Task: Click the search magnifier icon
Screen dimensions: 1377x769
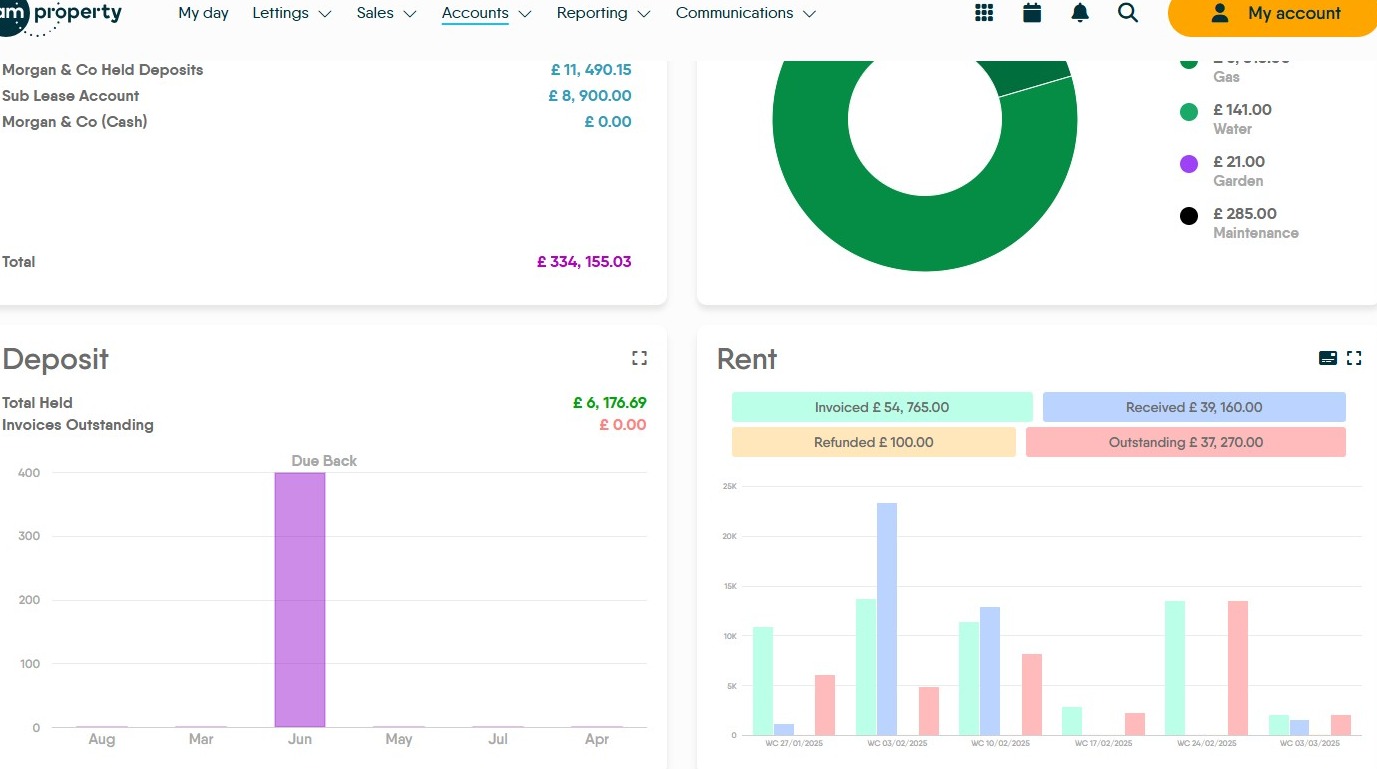Action: tap(1128, 13)
